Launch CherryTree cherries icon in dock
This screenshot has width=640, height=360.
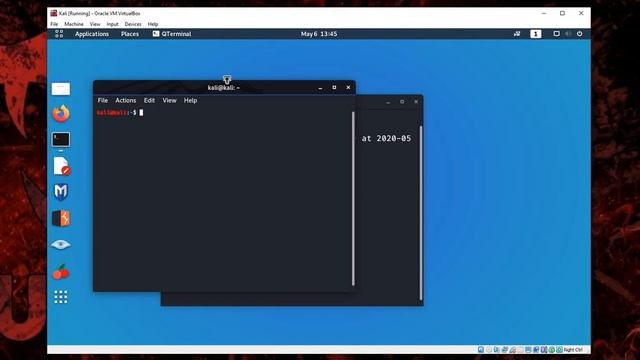pyautogui.click(x=61, y=271)
